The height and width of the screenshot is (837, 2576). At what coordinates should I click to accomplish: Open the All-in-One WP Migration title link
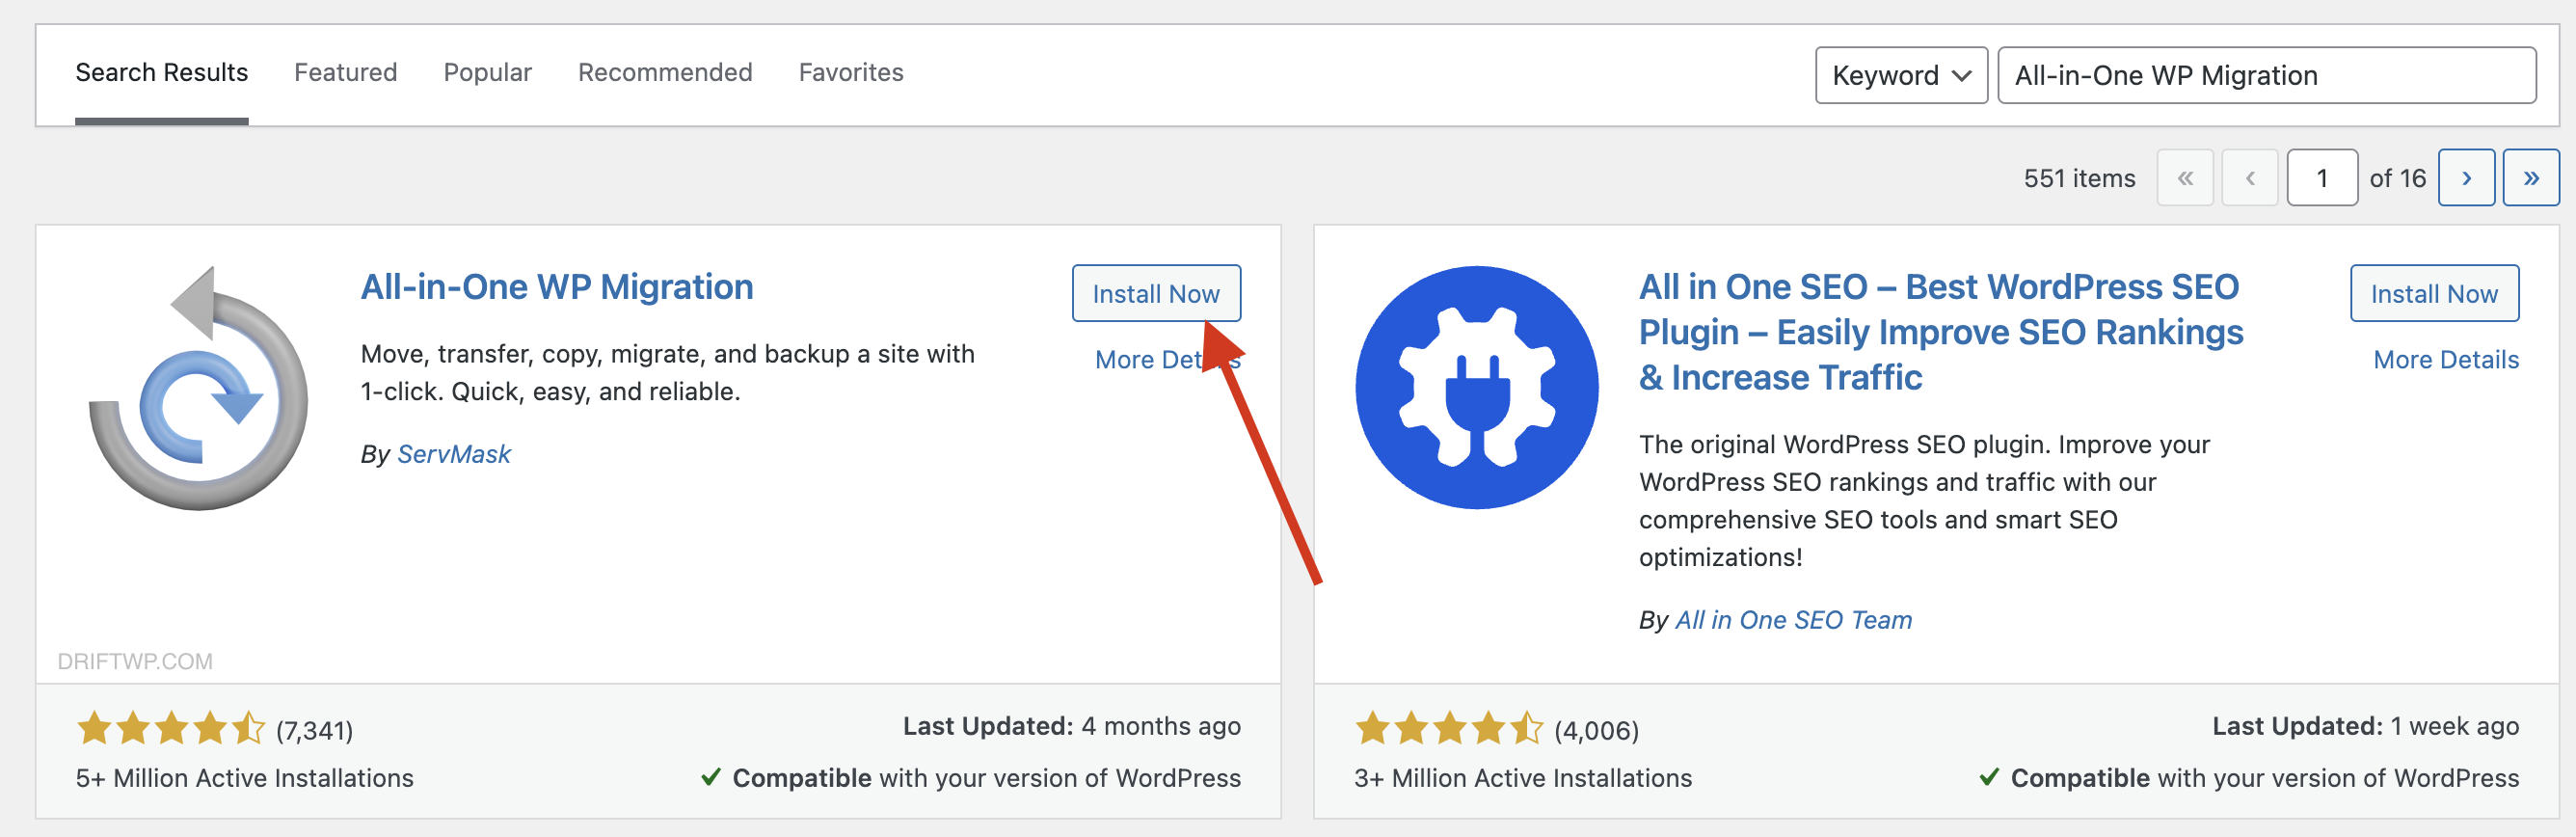(x=557, y=287)
